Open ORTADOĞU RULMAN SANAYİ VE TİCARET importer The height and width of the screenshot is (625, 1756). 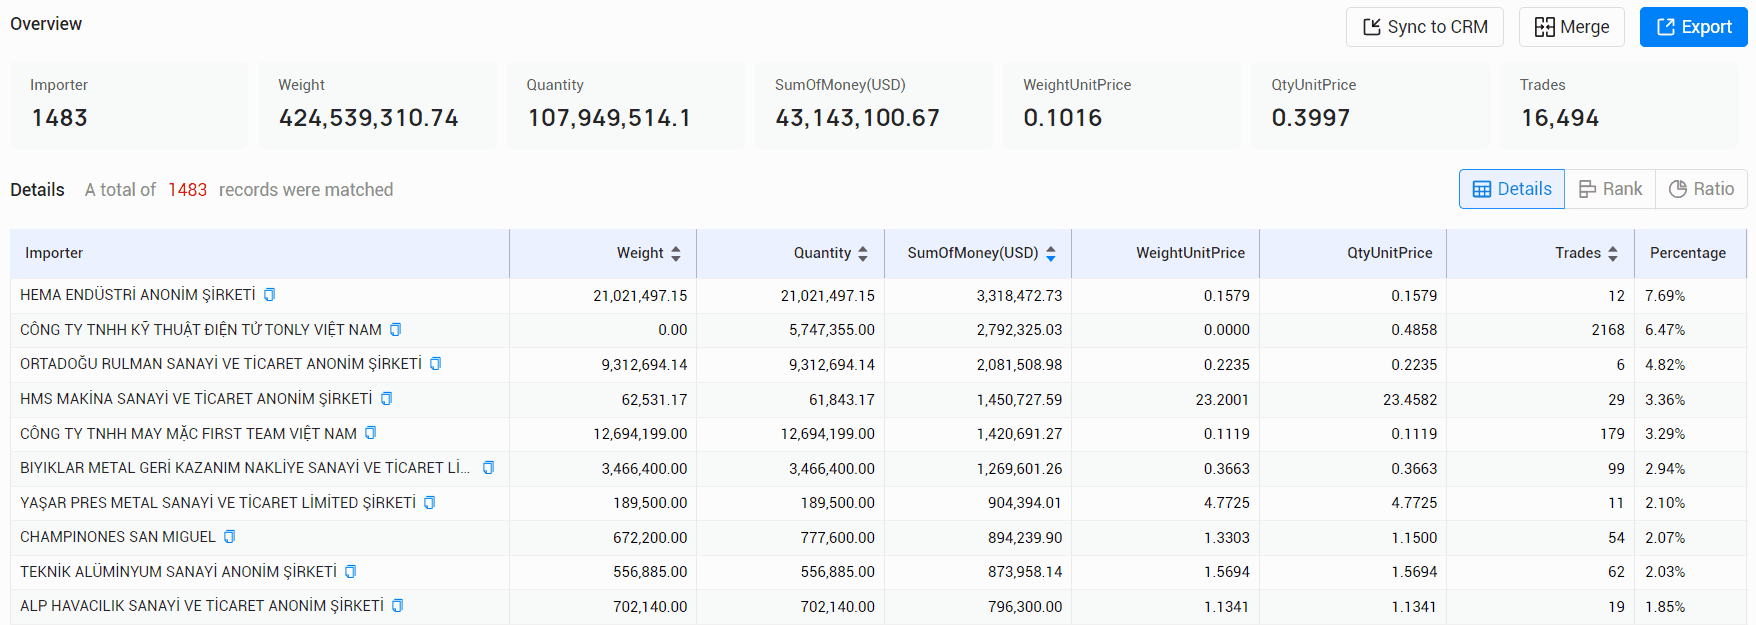pos(221,364)
